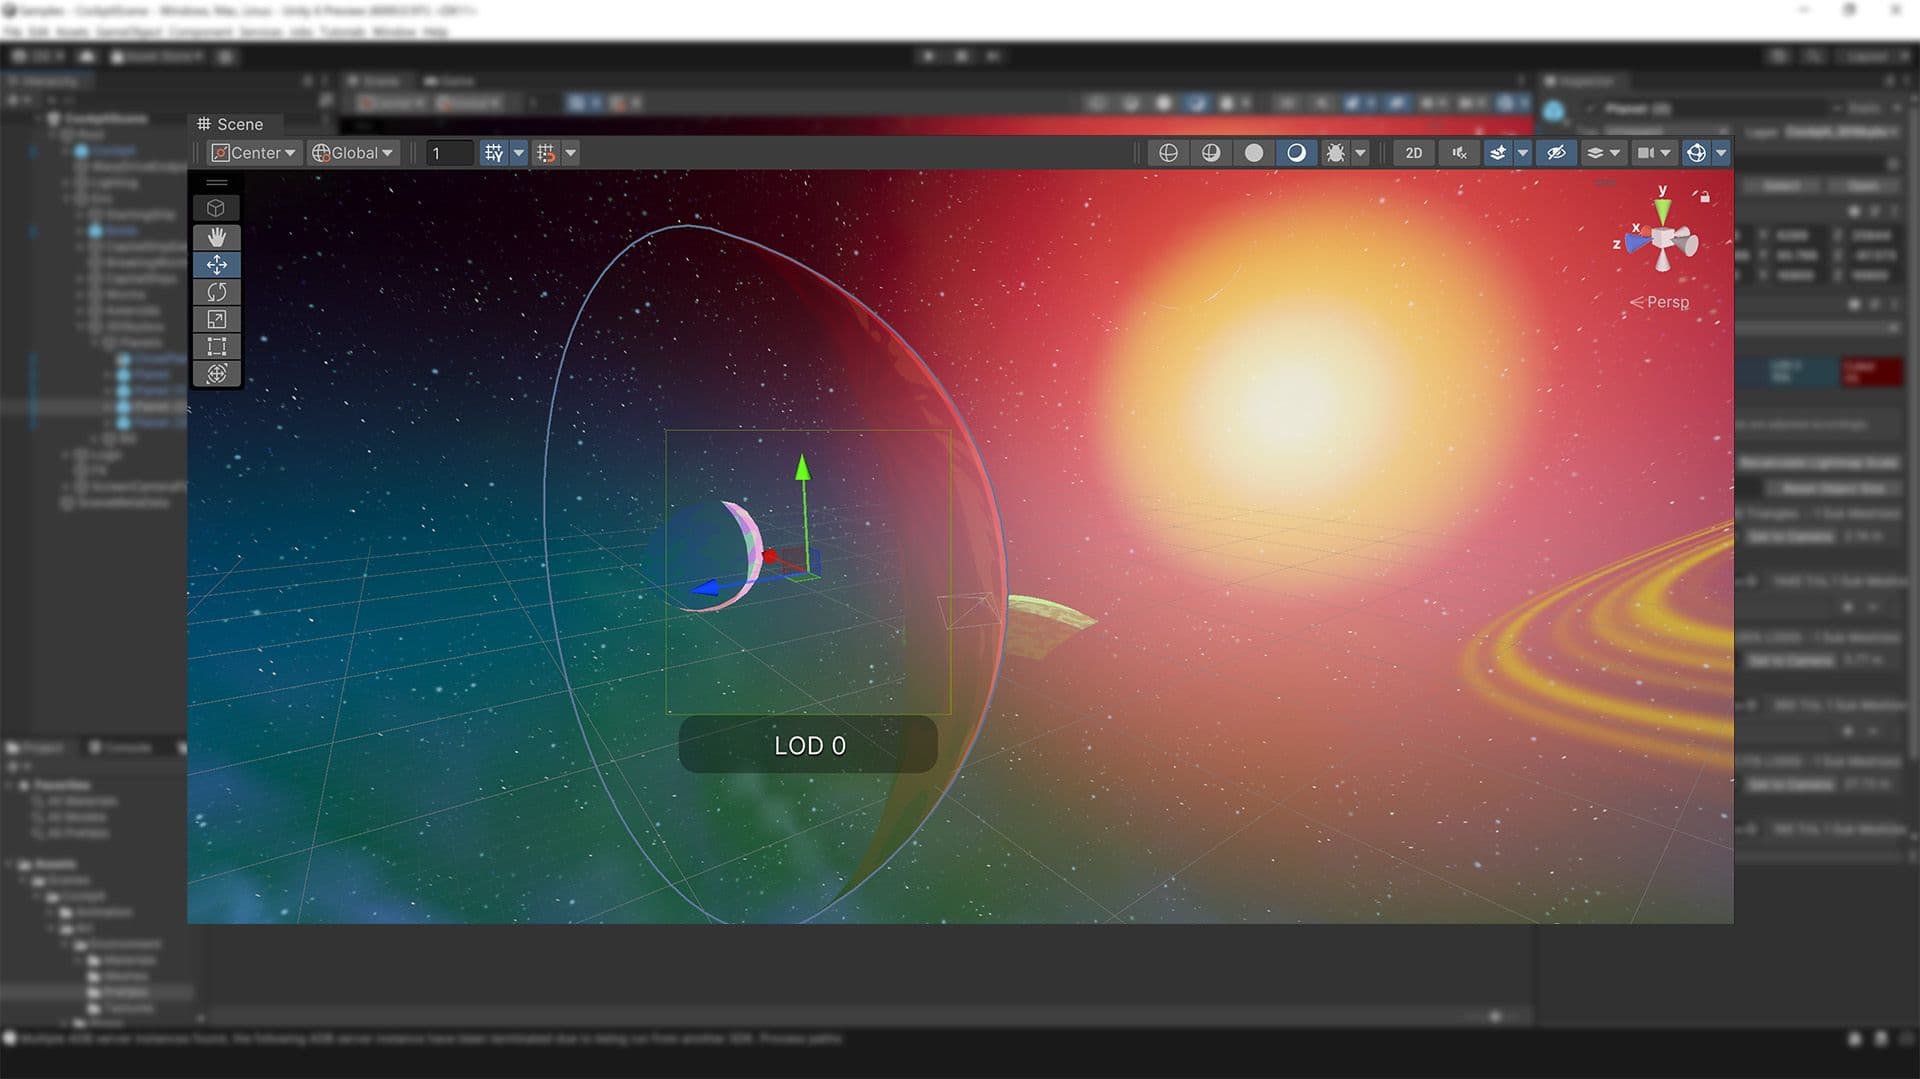Screen dimensions: 1920x1079
Task: Open the Gizmos dropdown arrow
Action: (1721, 153)
